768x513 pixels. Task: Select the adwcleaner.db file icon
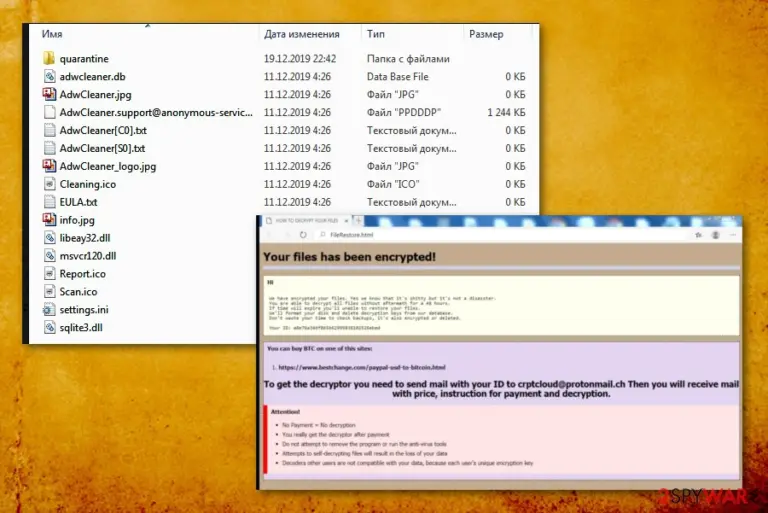pos(49,76)
